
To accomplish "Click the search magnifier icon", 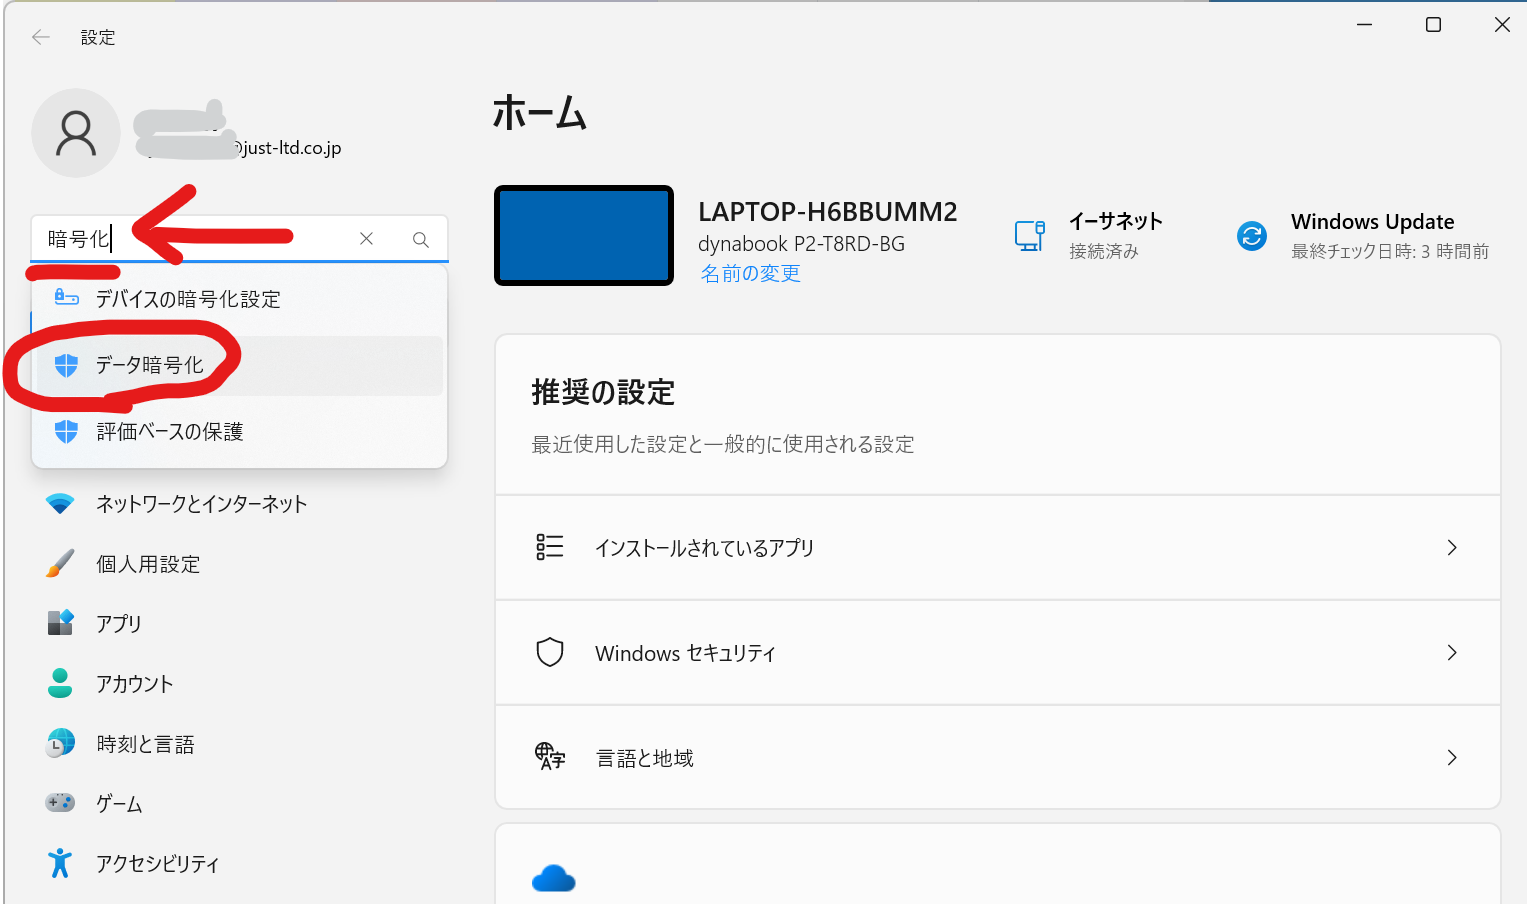I will coord(421,239).
